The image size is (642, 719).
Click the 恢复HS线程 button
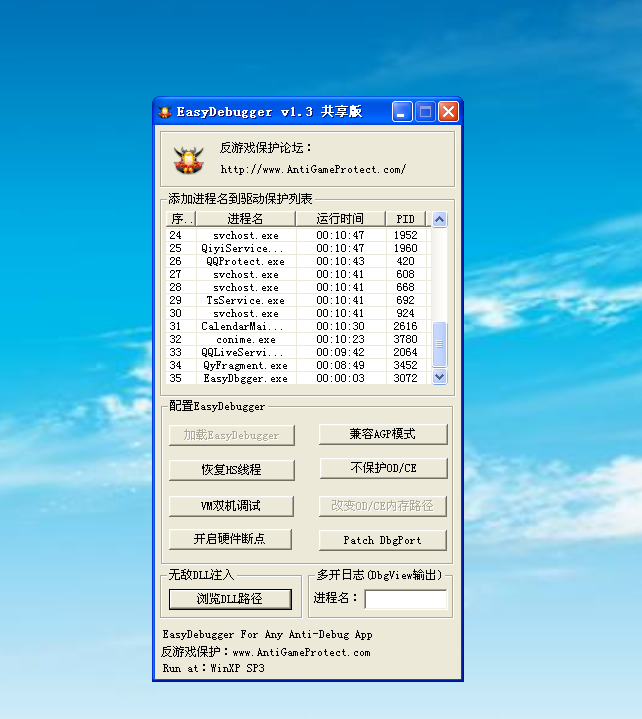232,470
